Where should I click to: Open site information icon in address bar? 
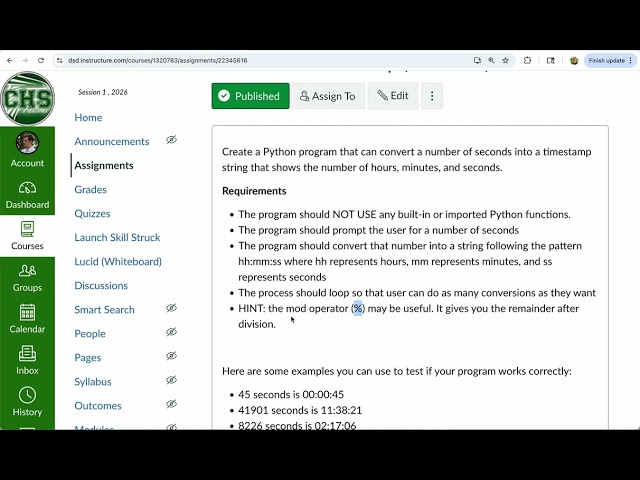pos(60,60)
